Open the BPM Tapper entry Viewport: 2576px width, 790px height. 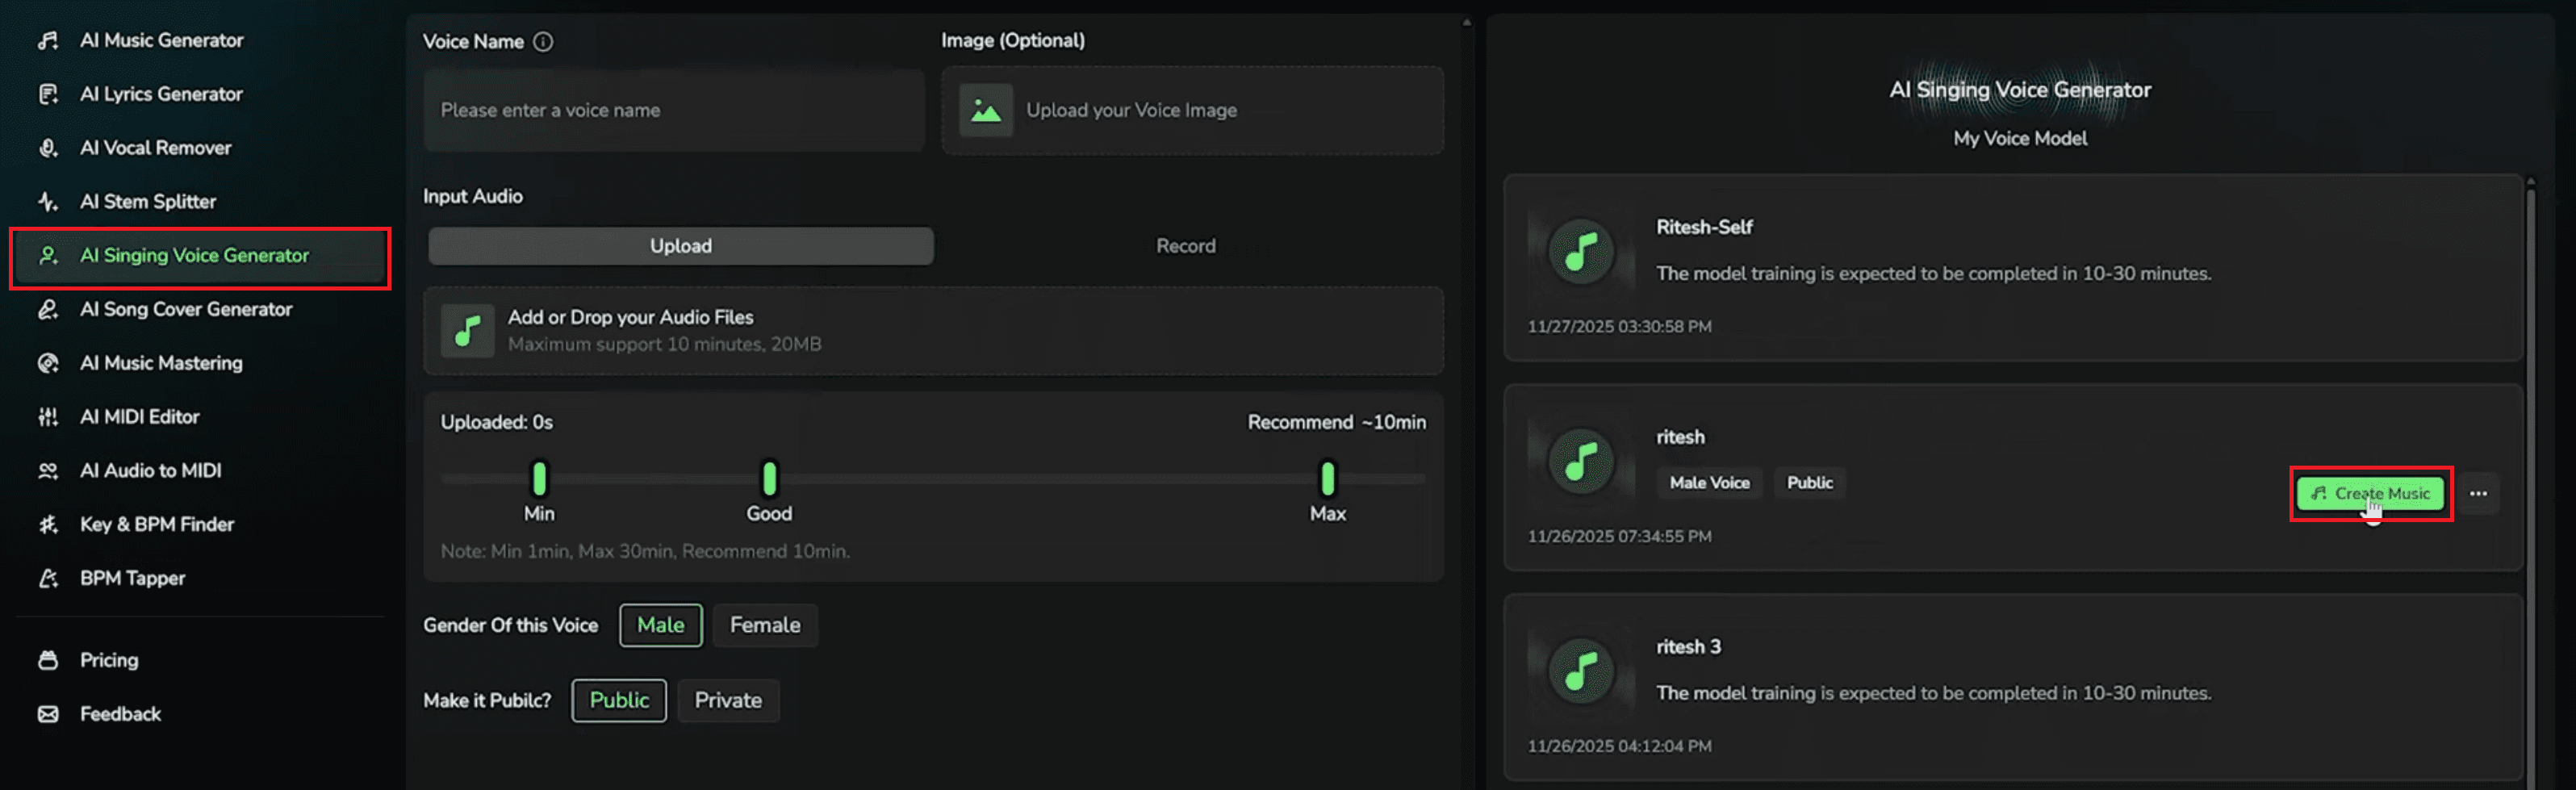132,579
